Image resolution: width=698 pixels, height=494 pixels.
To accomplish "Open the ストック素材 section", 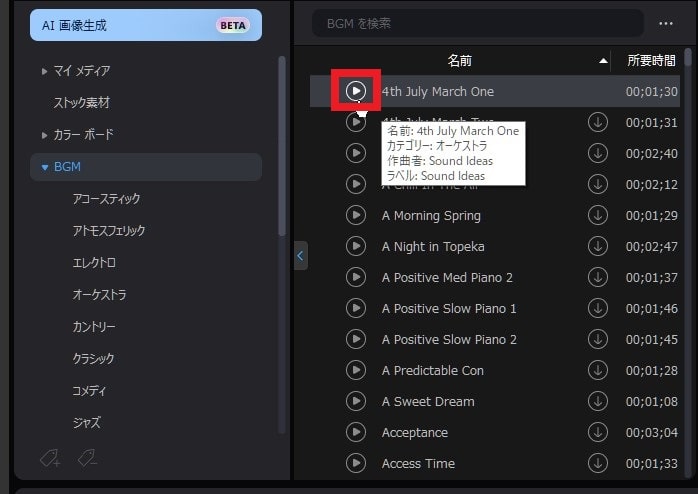I will click(81, 103).
